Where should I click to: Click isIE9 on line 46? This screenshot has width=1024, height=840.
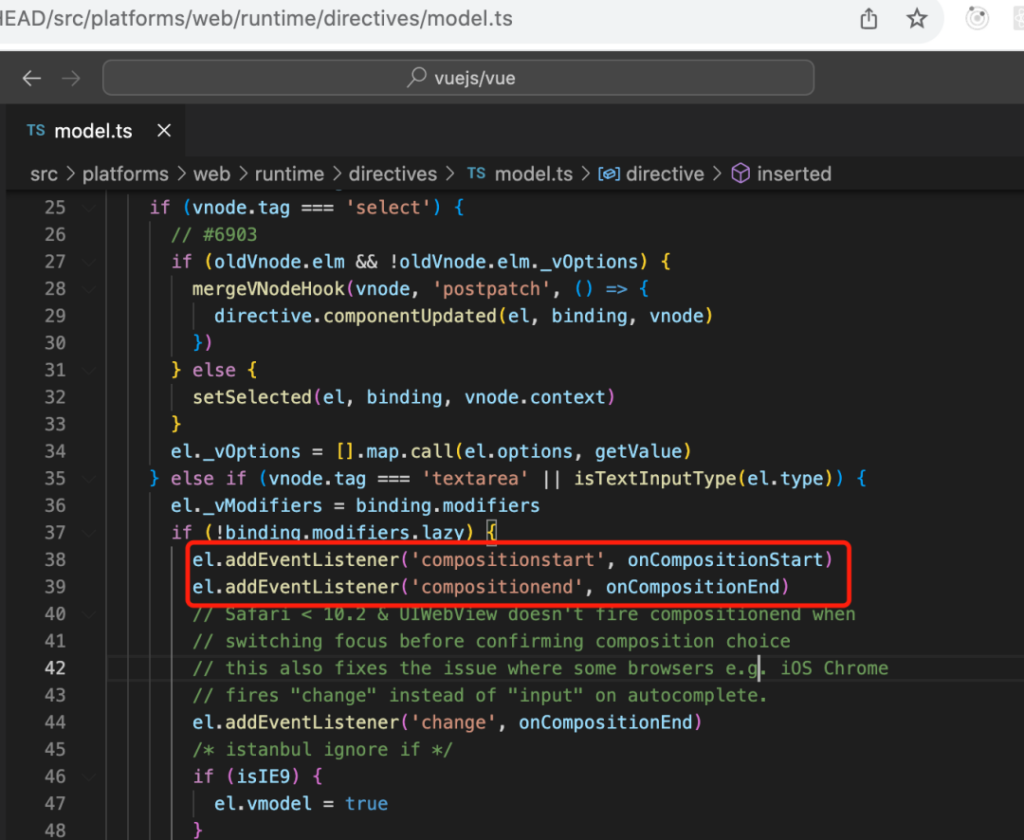coord(263,777)
